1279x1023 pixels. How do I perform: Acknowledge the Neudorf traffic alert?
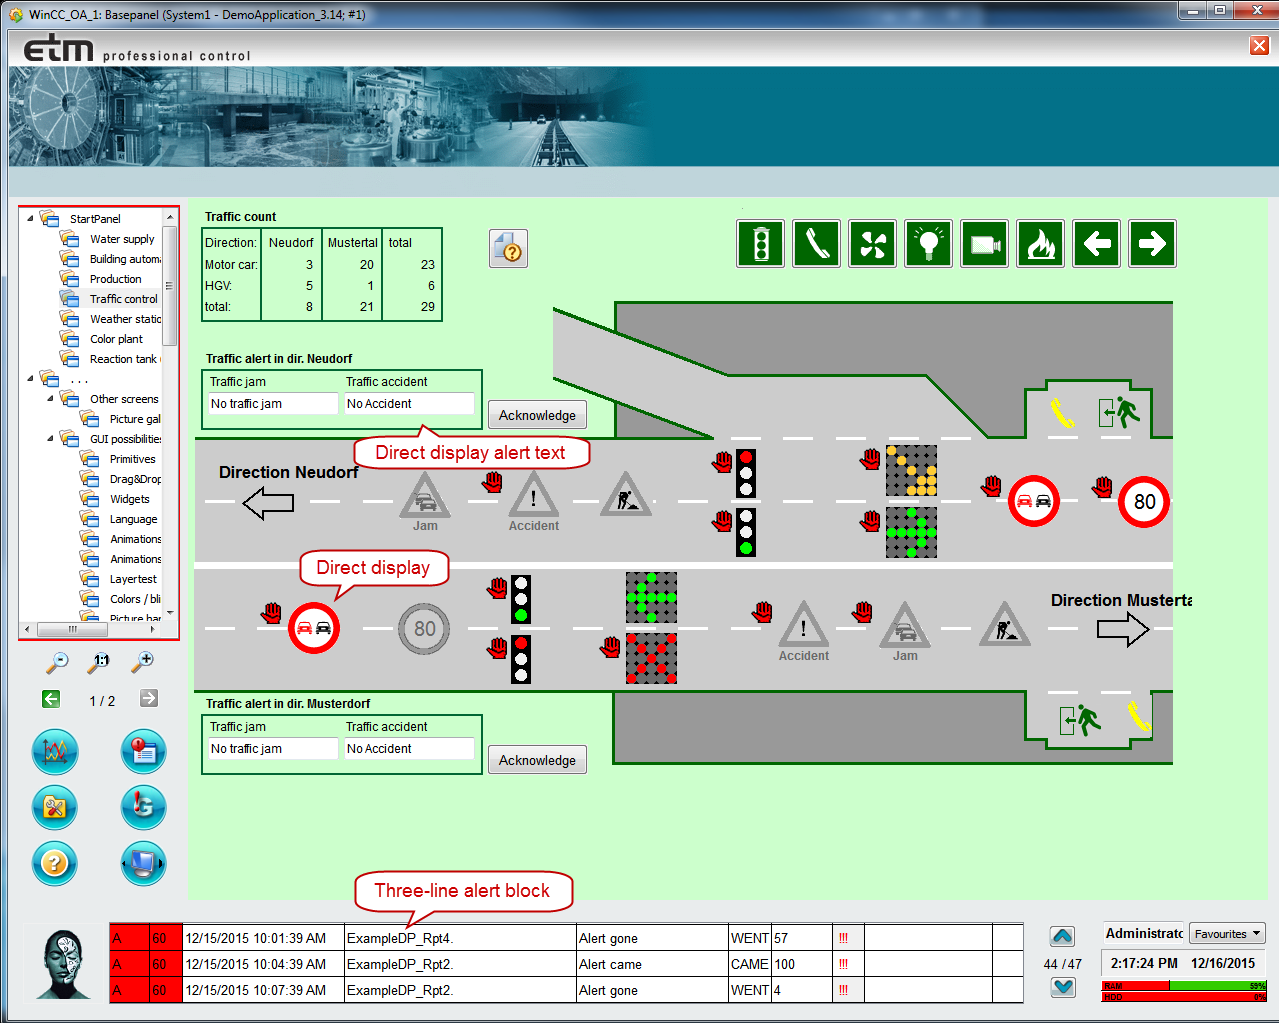537,415
